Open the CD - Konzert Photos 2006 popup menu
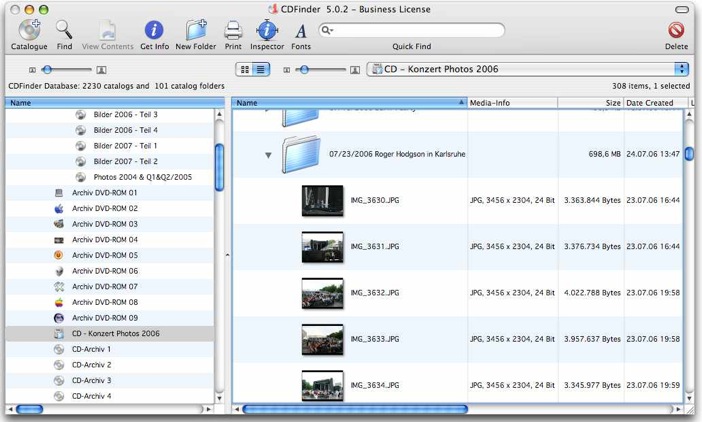Viewport: 702px width, 422px height. (527, 69)
